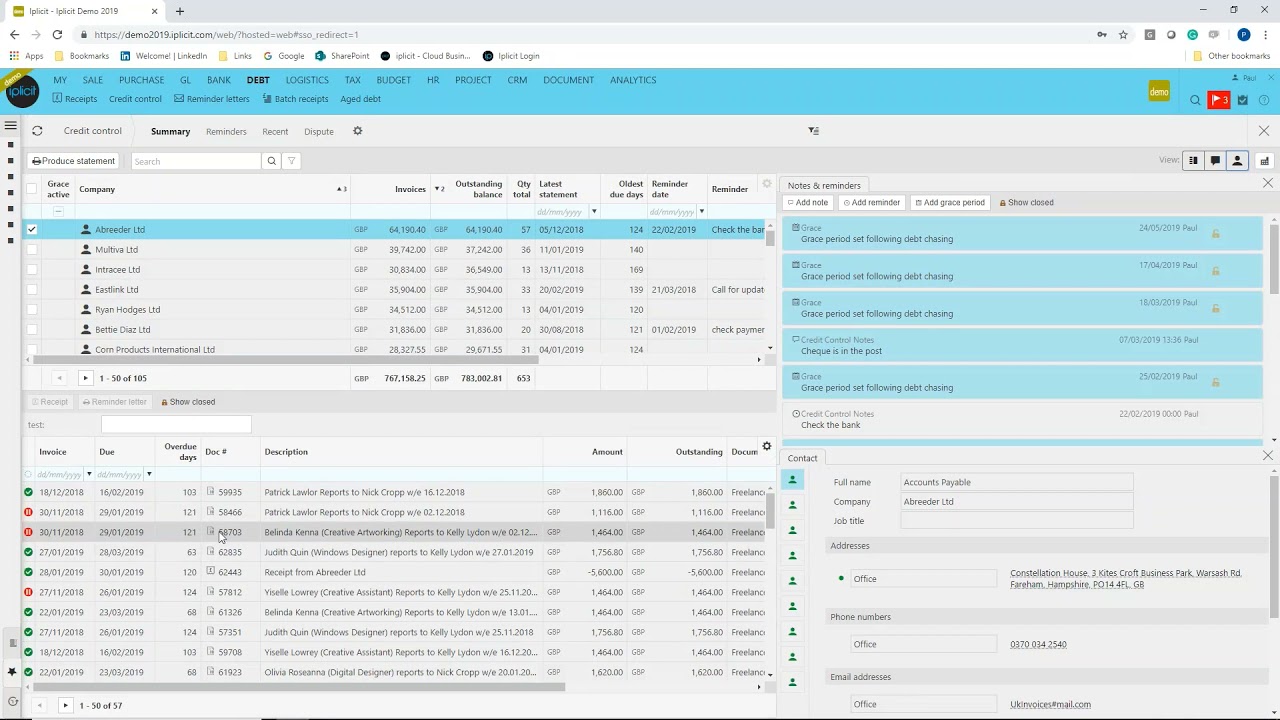Open the help question mark icon

(x=1264, y=100)
